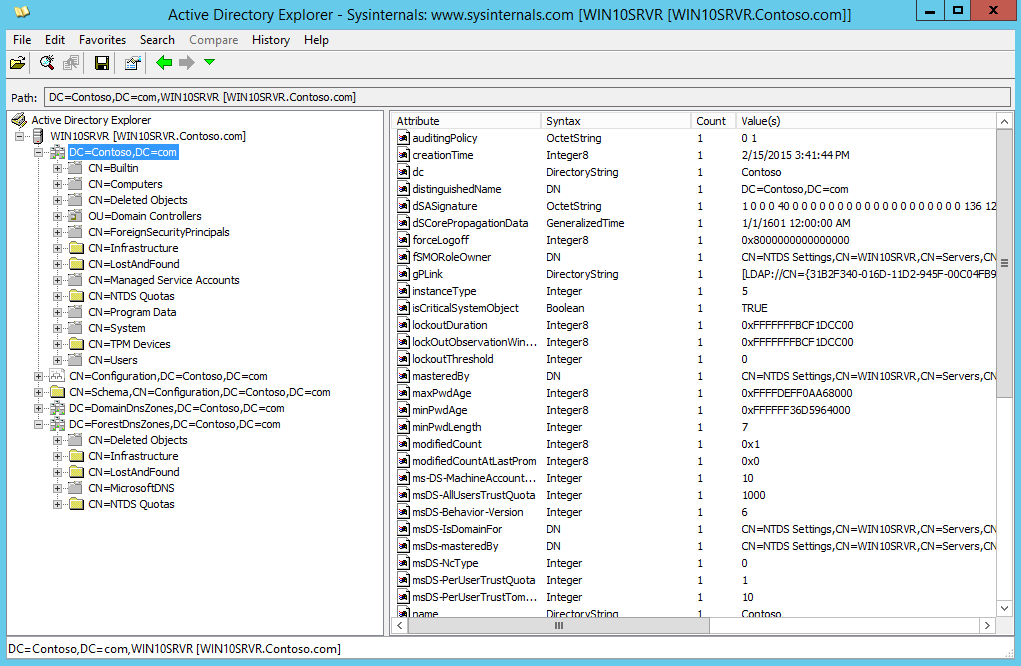This screenshot has height=666, width=1021.
Task: Collapse the DC=ForestDnsZones node
Action: [x=38, y=424]
